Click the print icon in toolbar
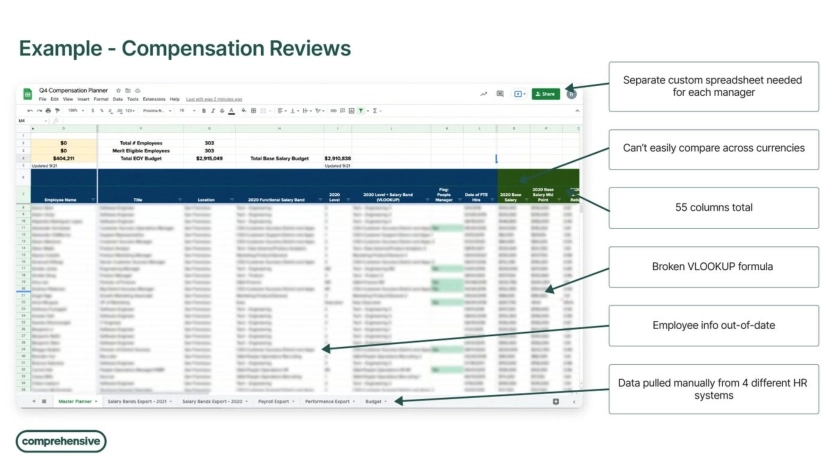 [46, 111]
